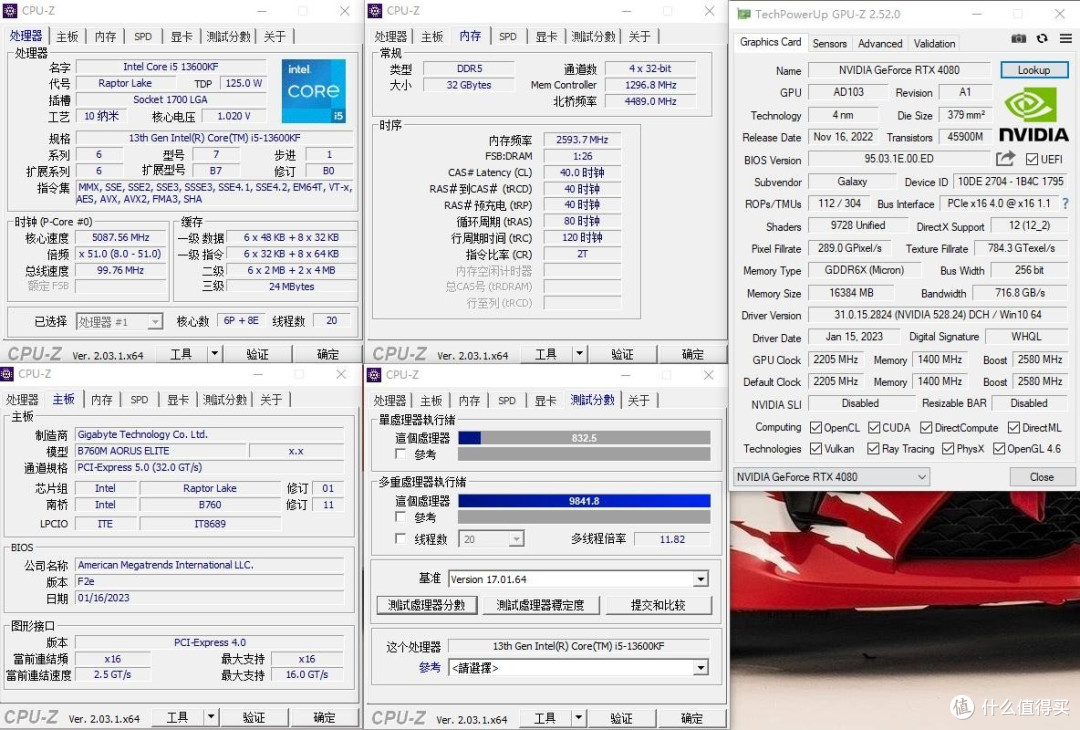Enable the 线程数 thread count checkbox
The image size is (1080, 730).
click(x=400, y=539)
